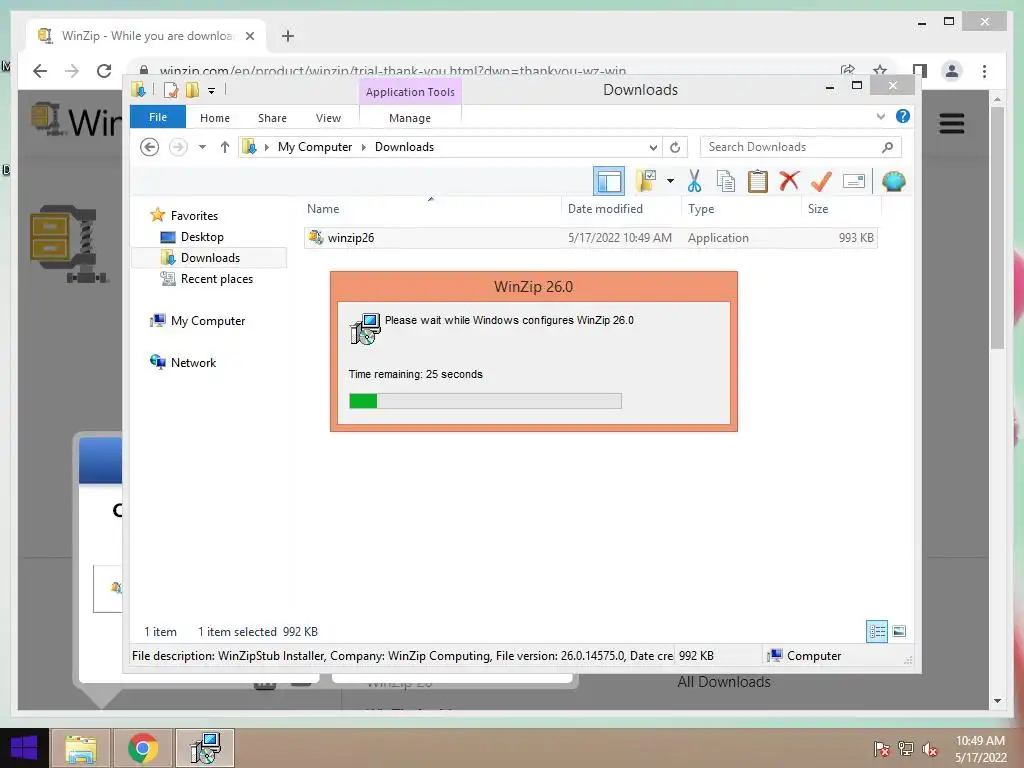Switch to large icons view in status bar
Screen dimensions: 1024x768
(x=899, y=631)
